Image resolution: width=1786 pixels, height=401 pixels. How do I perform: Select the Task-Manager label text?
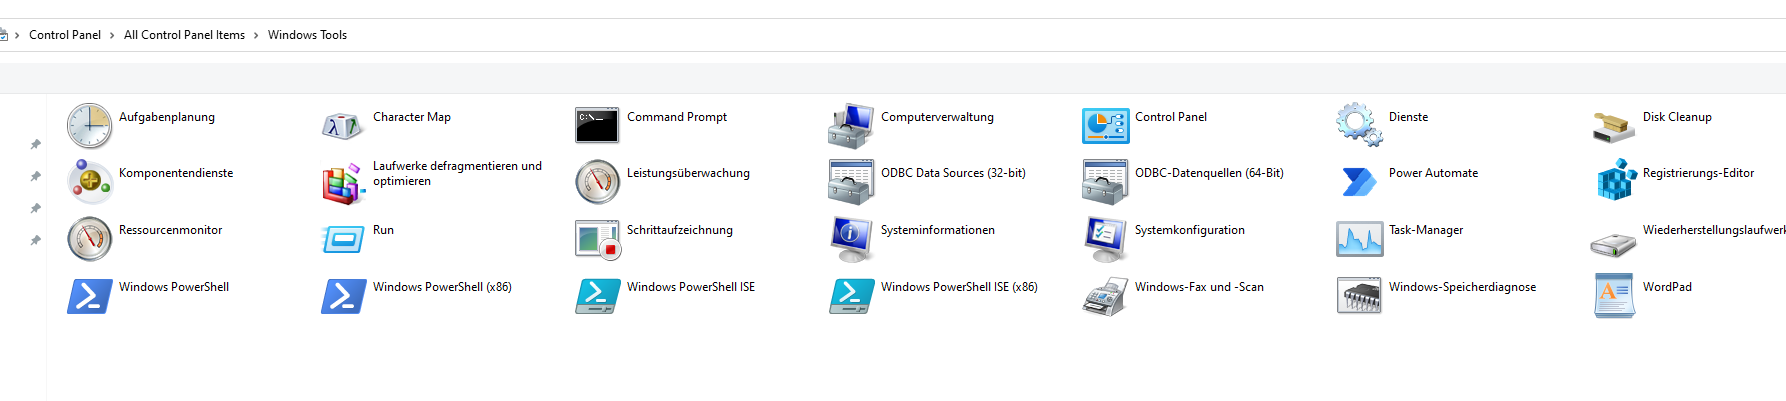click(1426, 230)
